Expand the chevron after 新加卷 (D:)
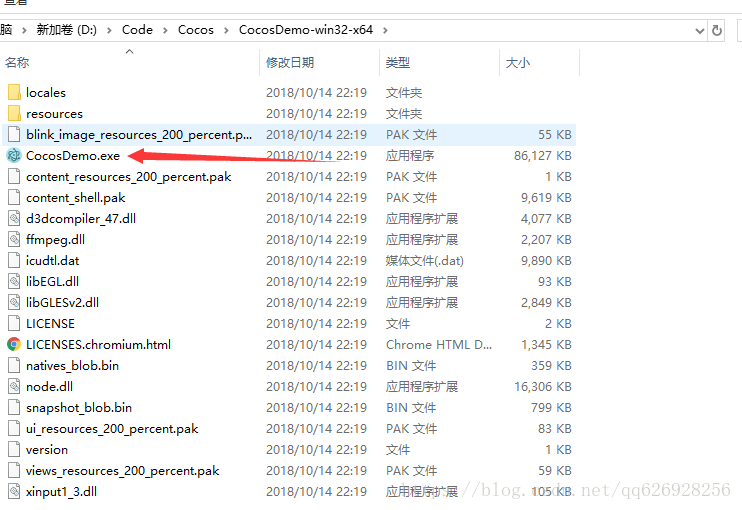This screenshot has width=742, height=510. coord(109,30)
